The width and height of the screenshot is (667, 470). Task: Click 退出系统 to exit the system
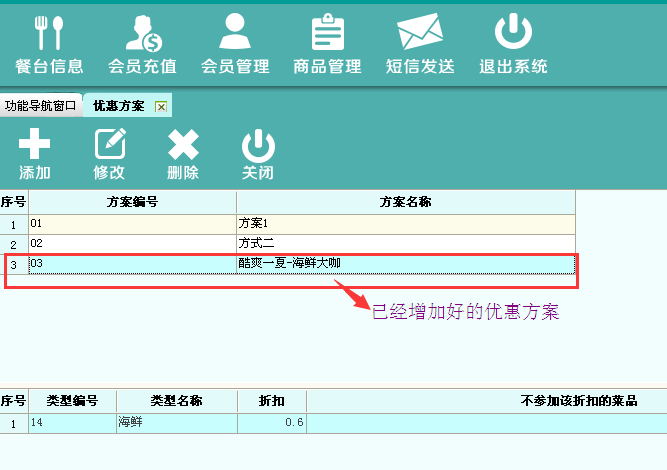(x=513, y=45)
